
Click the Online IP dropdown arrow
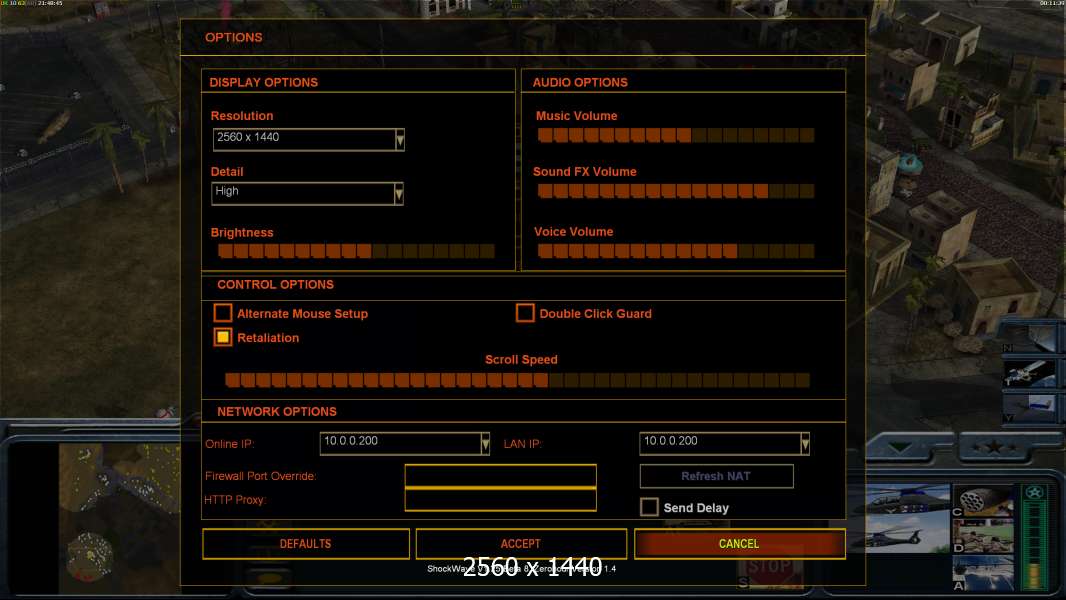[485, 444]
